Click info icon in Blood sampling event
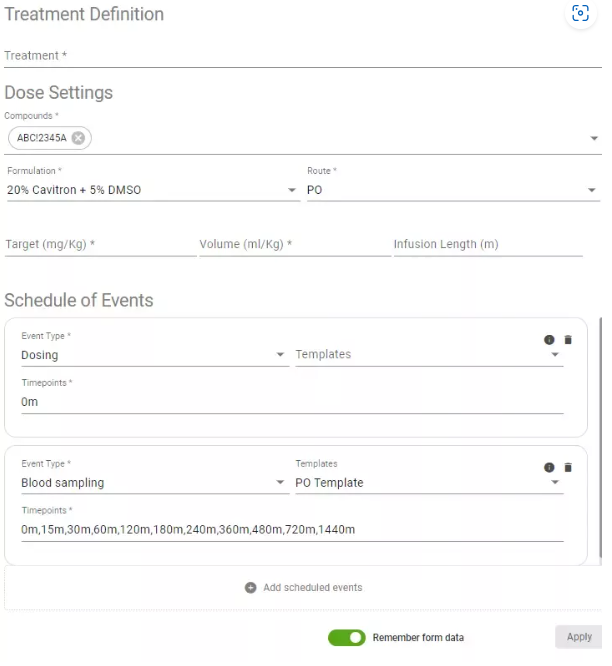 549,467
